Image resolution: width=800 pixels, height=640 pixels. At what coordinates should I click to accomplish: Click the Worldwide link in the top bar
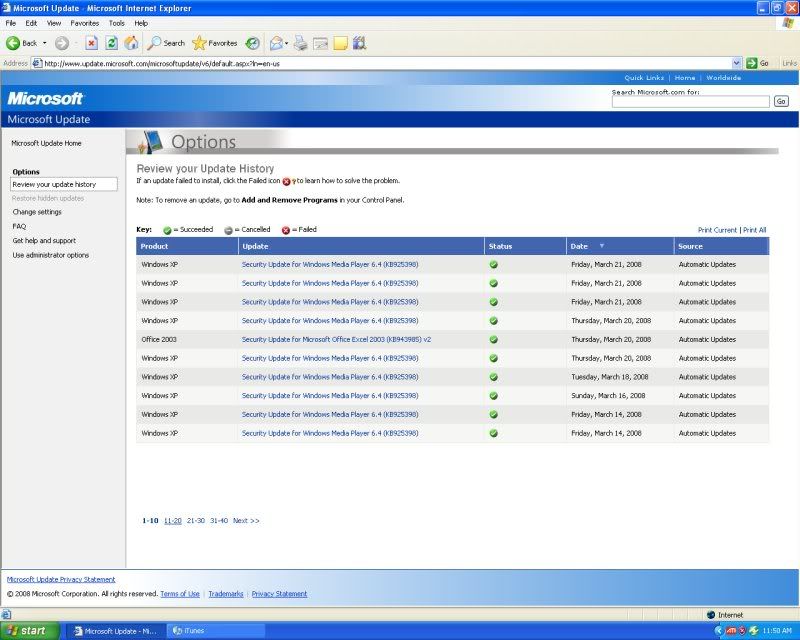[723, 78]
